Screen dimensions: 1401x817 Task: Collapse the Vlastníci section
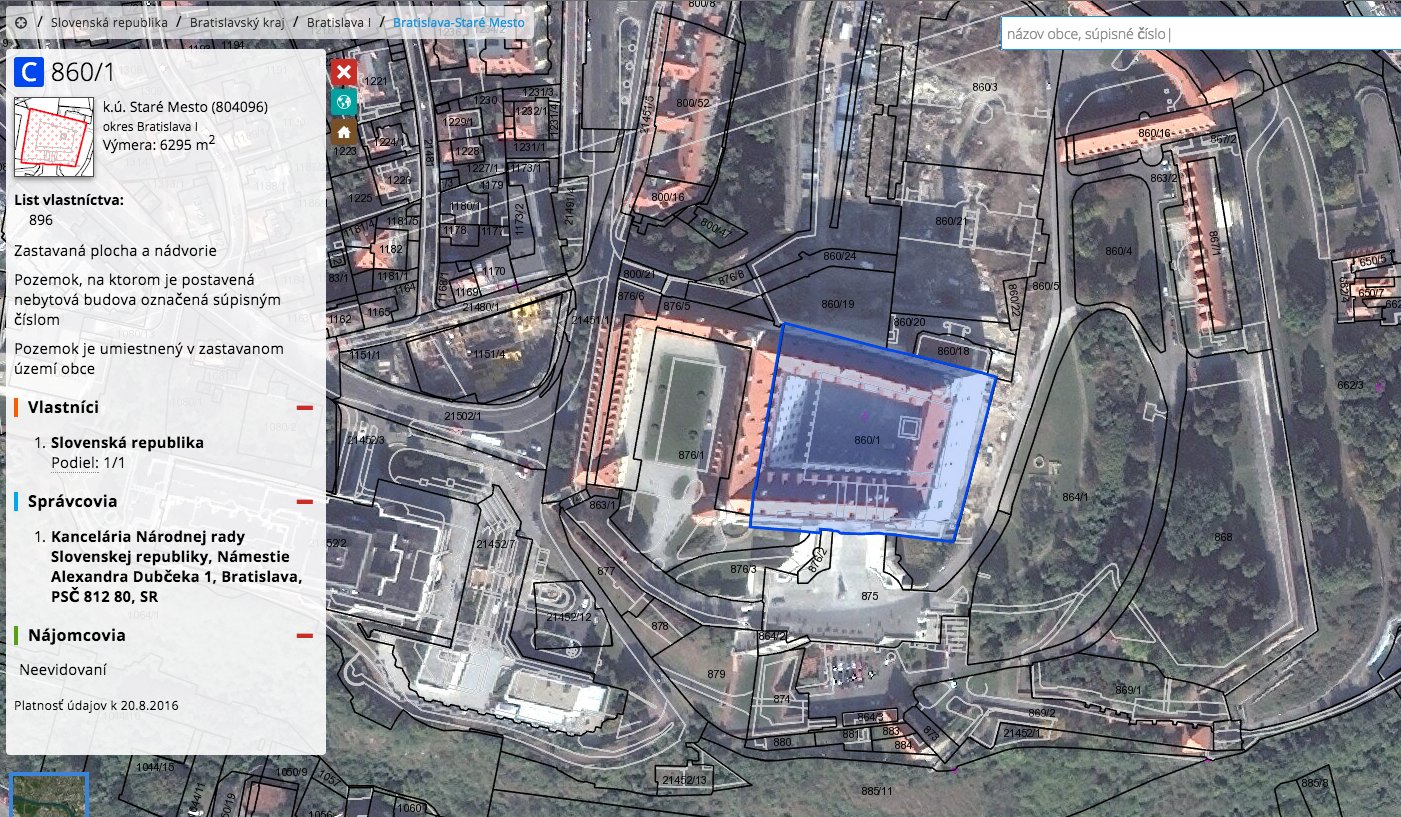pos(305,408)
